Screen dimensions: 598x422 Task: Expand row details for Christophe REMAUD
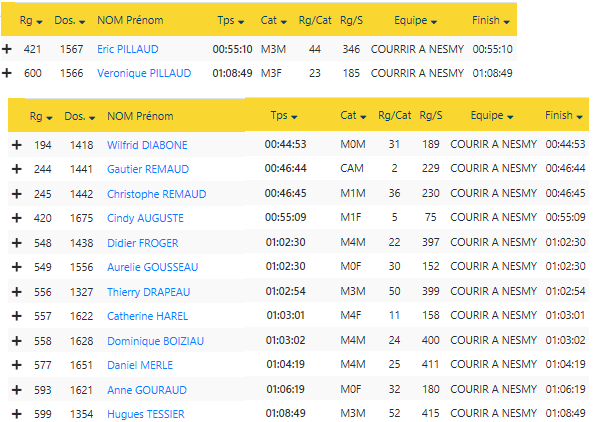tap(17, 194)
